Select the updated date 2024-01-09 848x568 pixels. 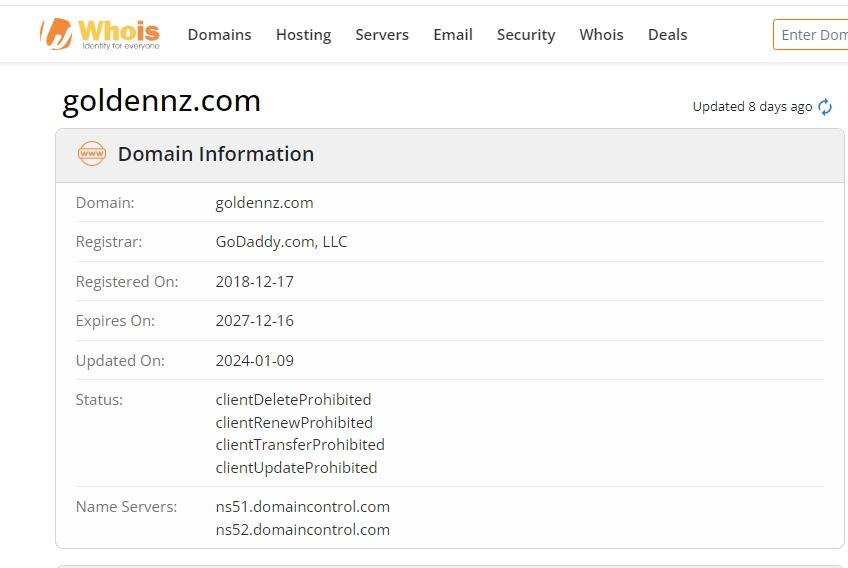[x=255, y=361]
